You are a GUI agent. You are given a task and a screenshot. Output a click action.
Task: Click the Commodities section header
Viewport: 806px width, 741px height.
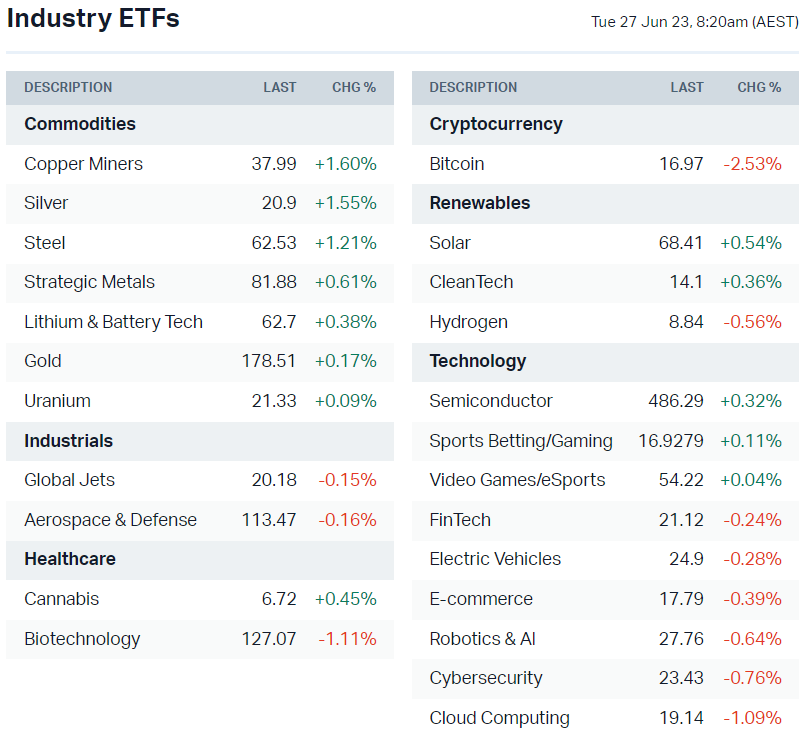coord(80,124)
